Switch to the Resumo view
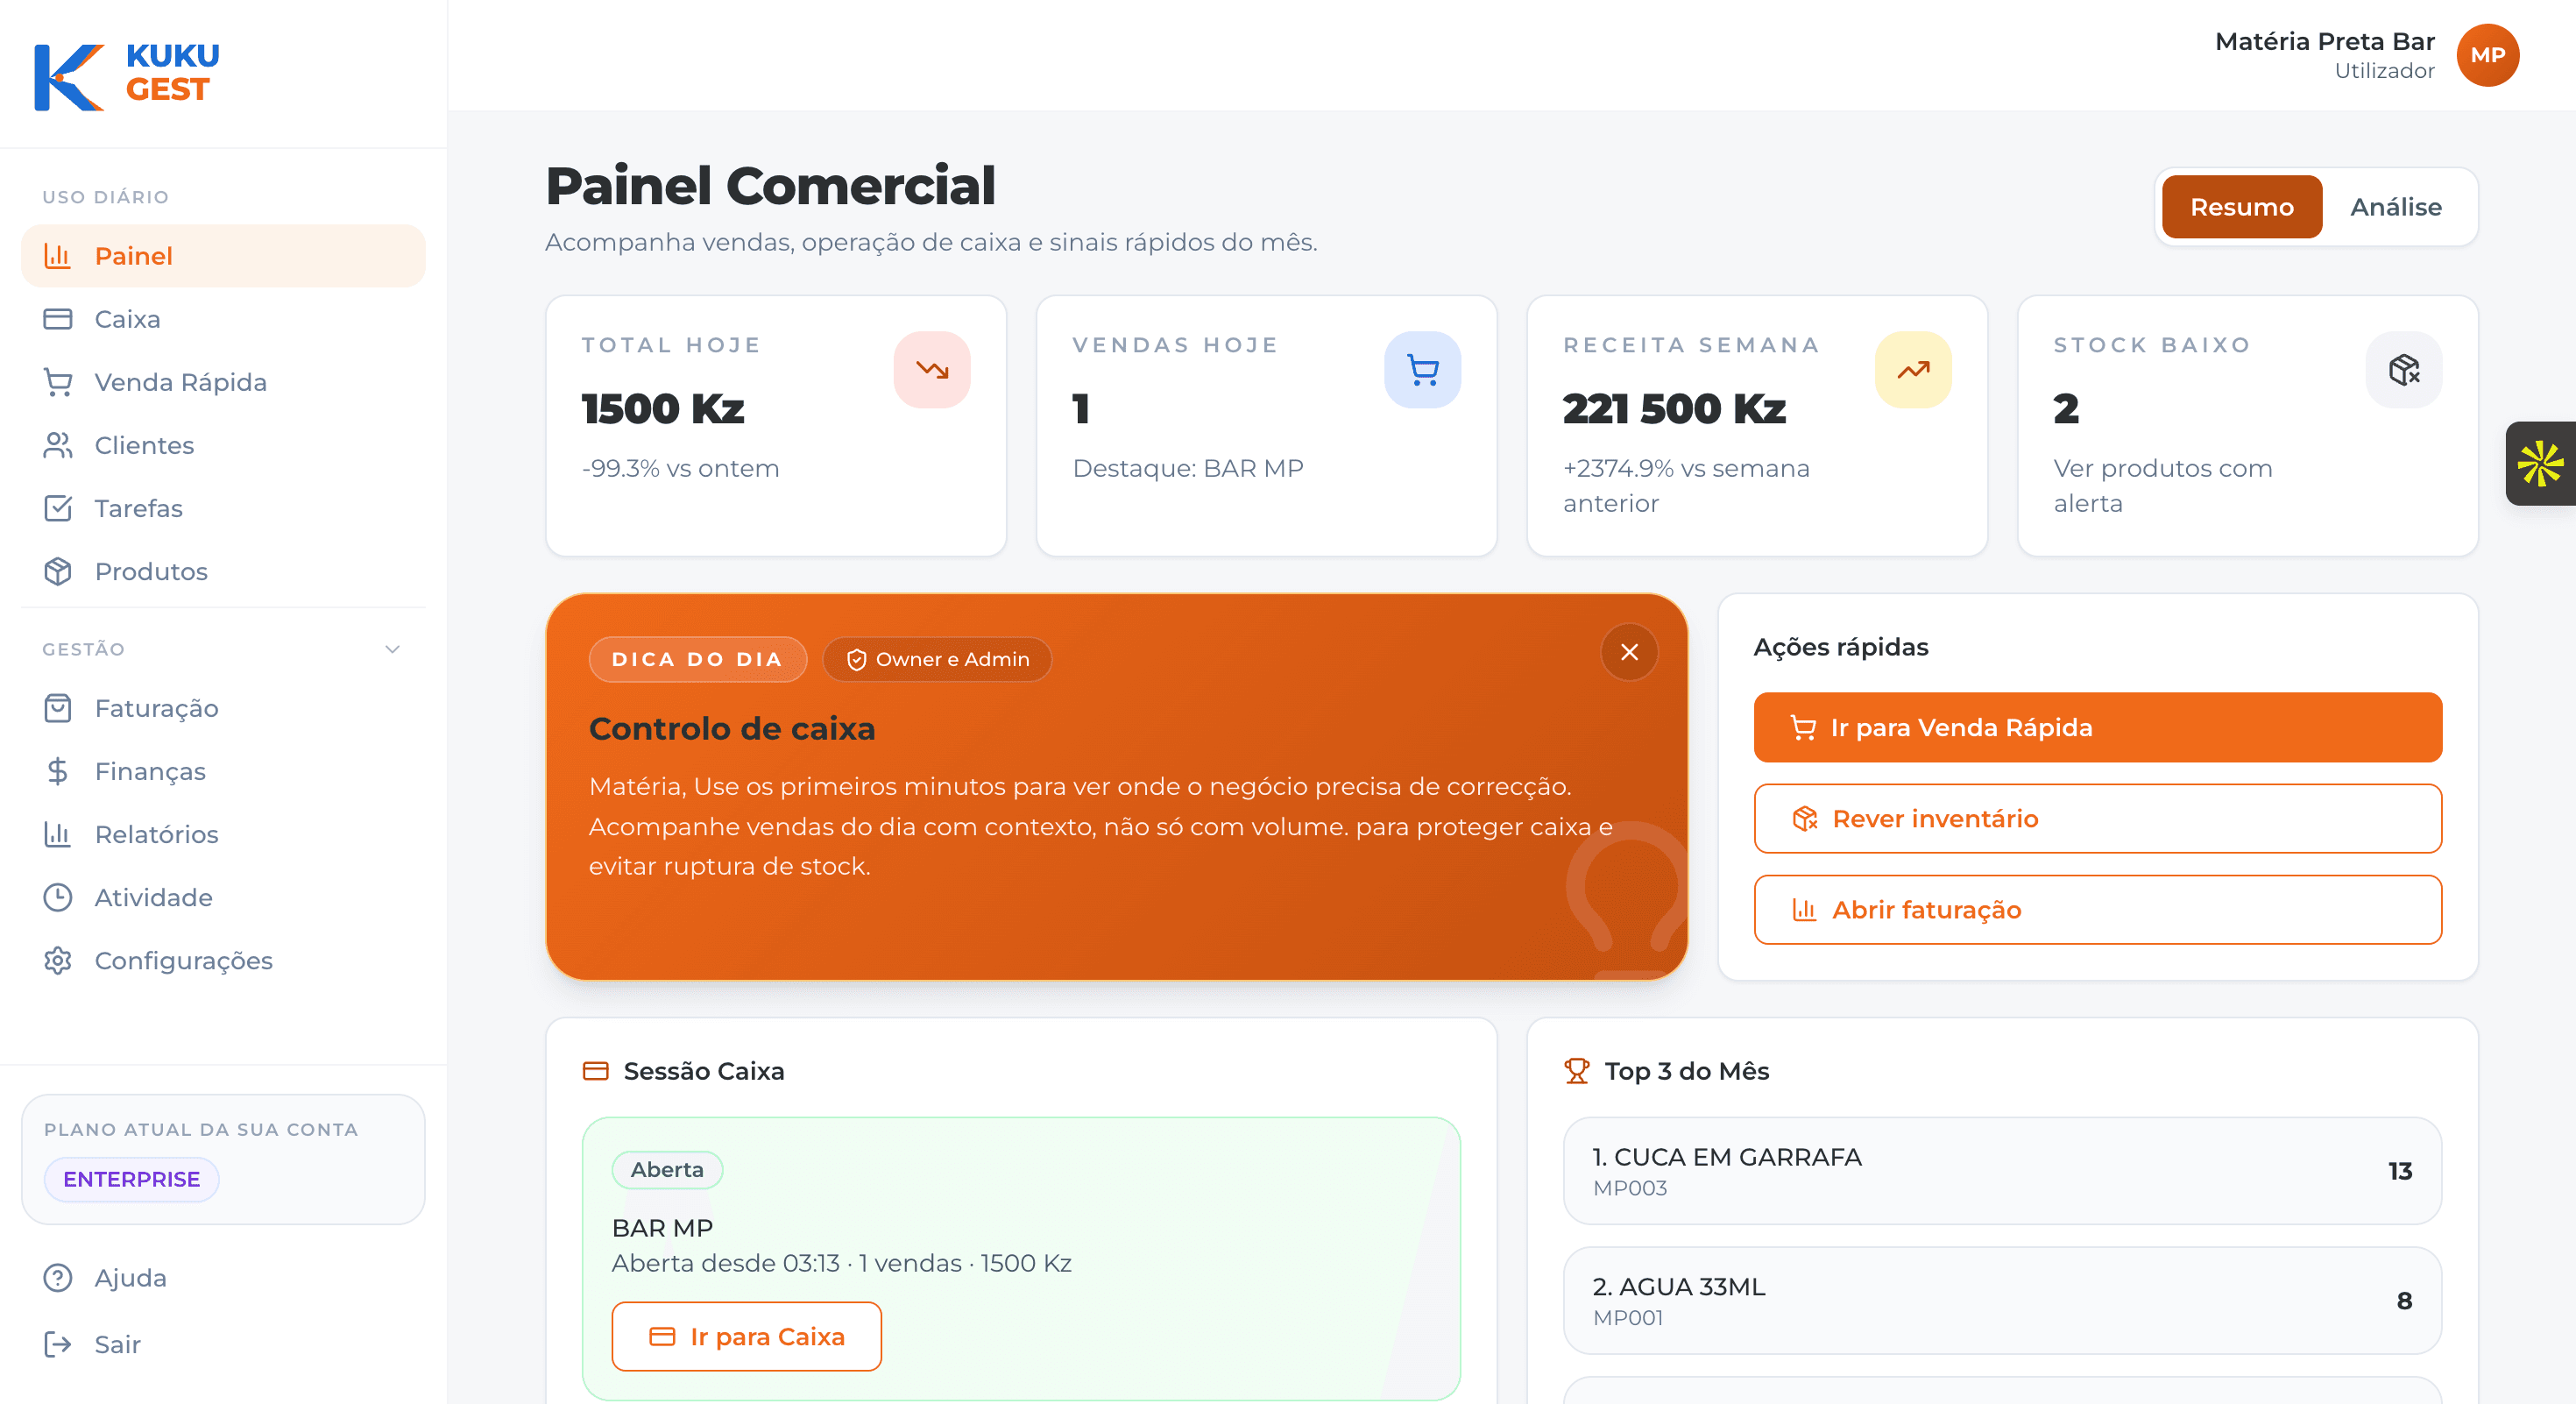 tap(2241, 207)
